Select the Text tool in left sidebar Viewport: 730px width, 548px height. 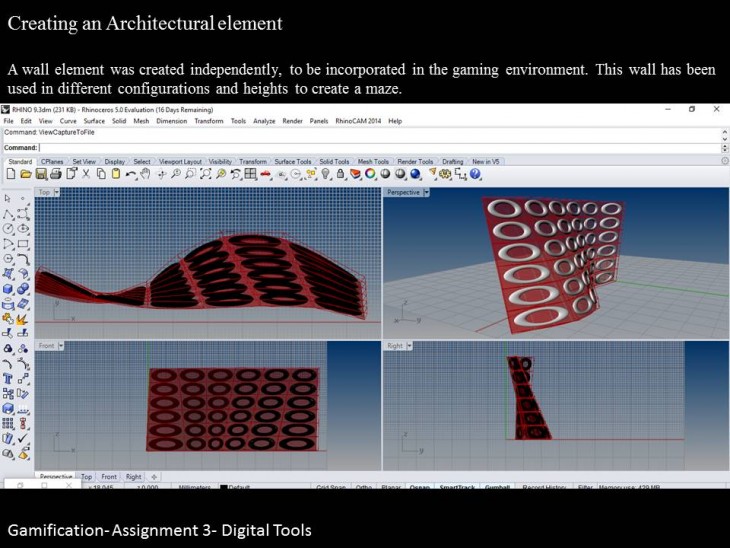[x=9, y=379]
